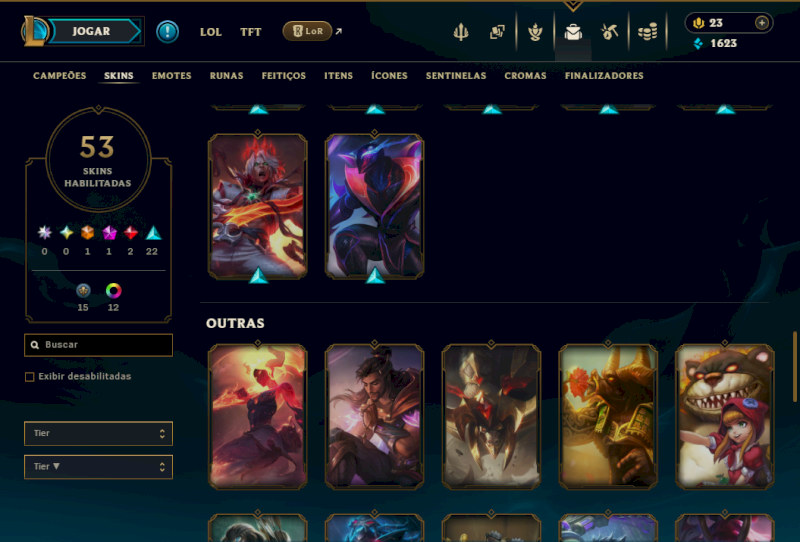Open the first Tier dropdown
This screenshot has width=800, height=542.
pos(98,433)
